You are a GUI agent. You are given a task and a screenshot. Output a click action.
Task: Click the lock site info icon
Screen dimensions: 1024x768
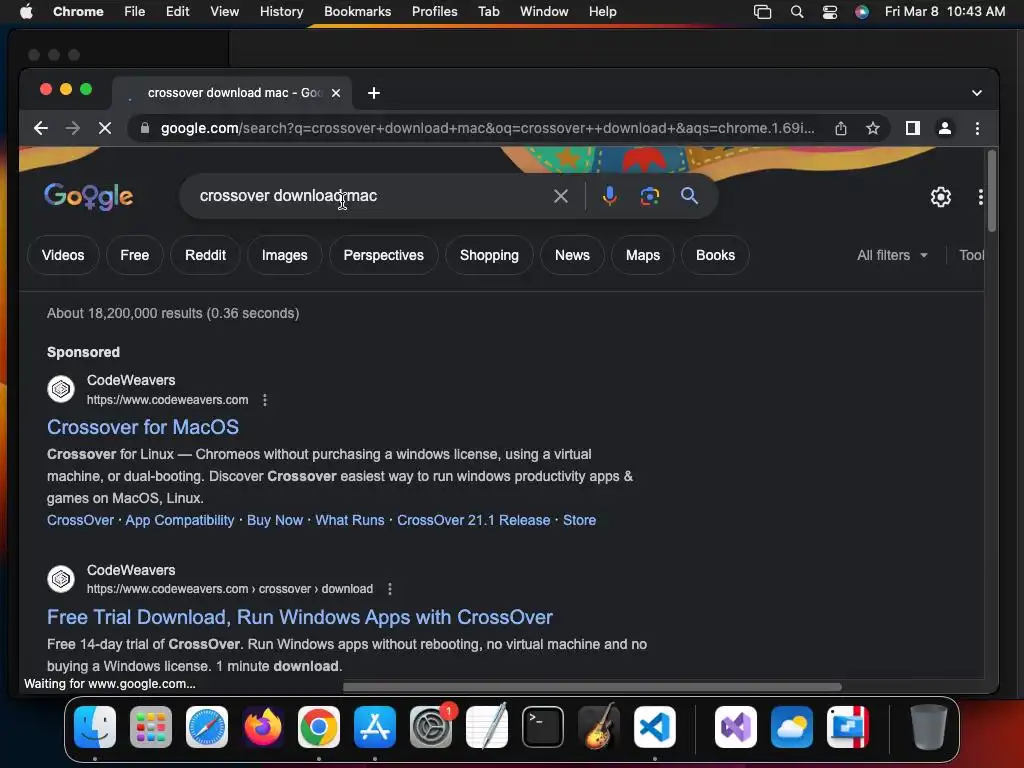pyautogui.click(x=145, y=128)
